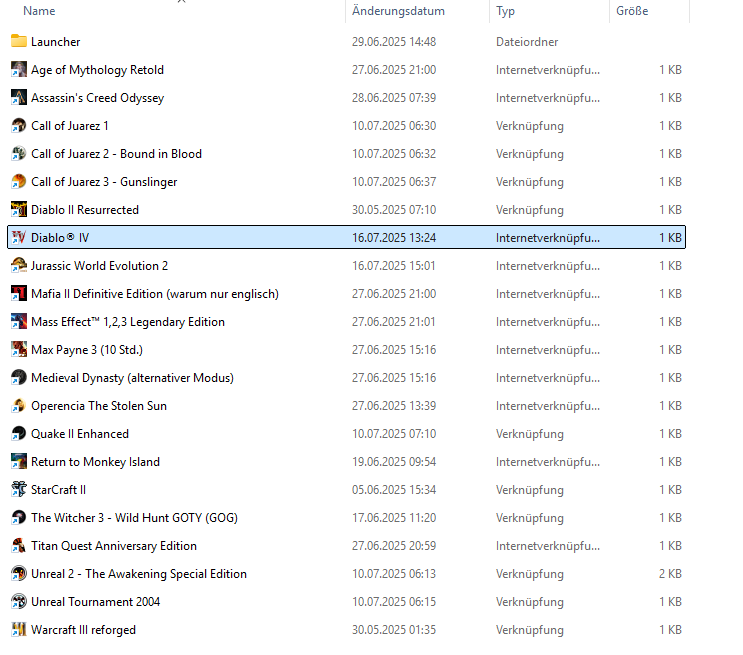Click the 'Call of Juarez 1' name
The width and height of the screenshot is (743, 655).
tap(70, 126)
